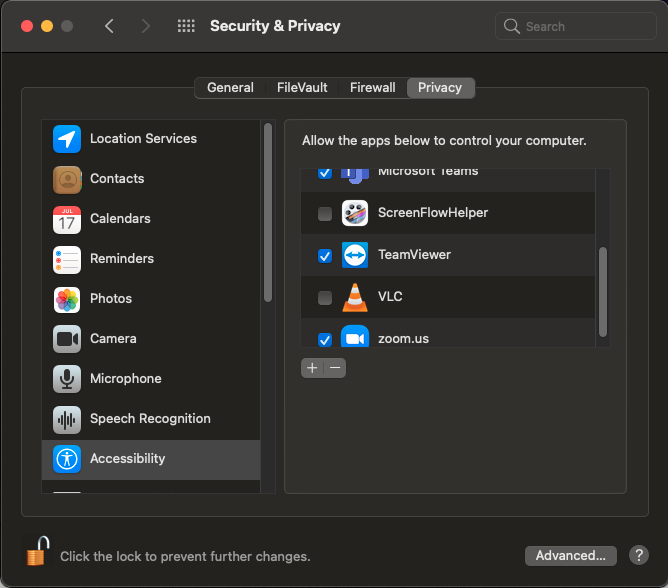
Task: Click the Contacts icon in sidebar
Action: (x=67, y=179)
